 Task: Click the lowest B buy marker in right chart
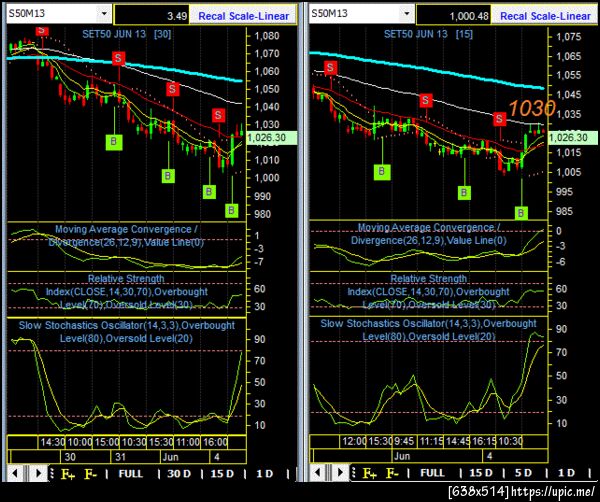pos(520,212)
